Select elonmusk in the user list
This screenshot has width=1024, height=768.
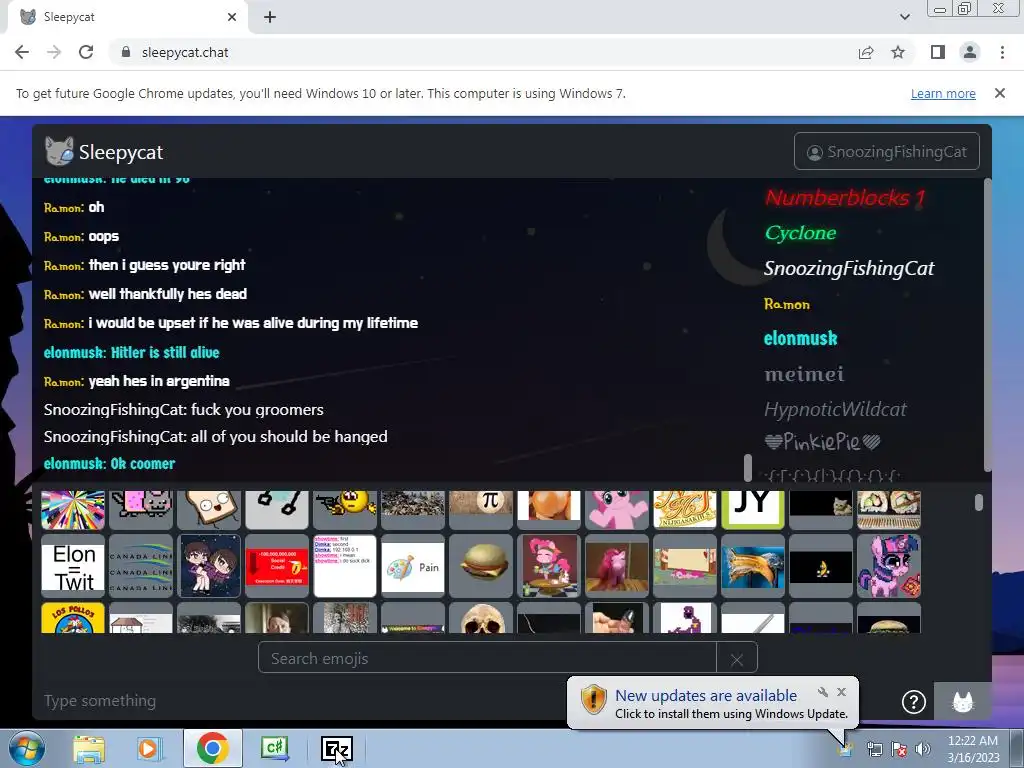click(x=801, y=338)
